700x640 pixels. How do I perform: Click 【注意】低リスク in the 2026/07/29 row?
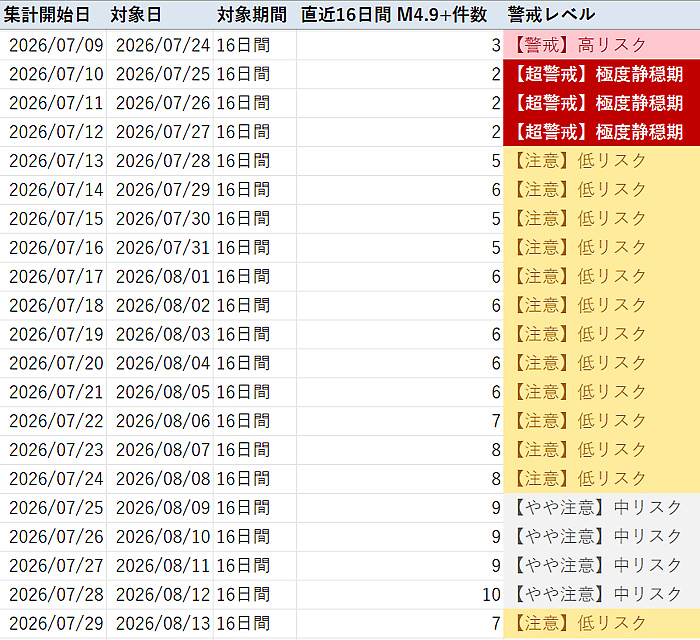[x=601, y=623]
